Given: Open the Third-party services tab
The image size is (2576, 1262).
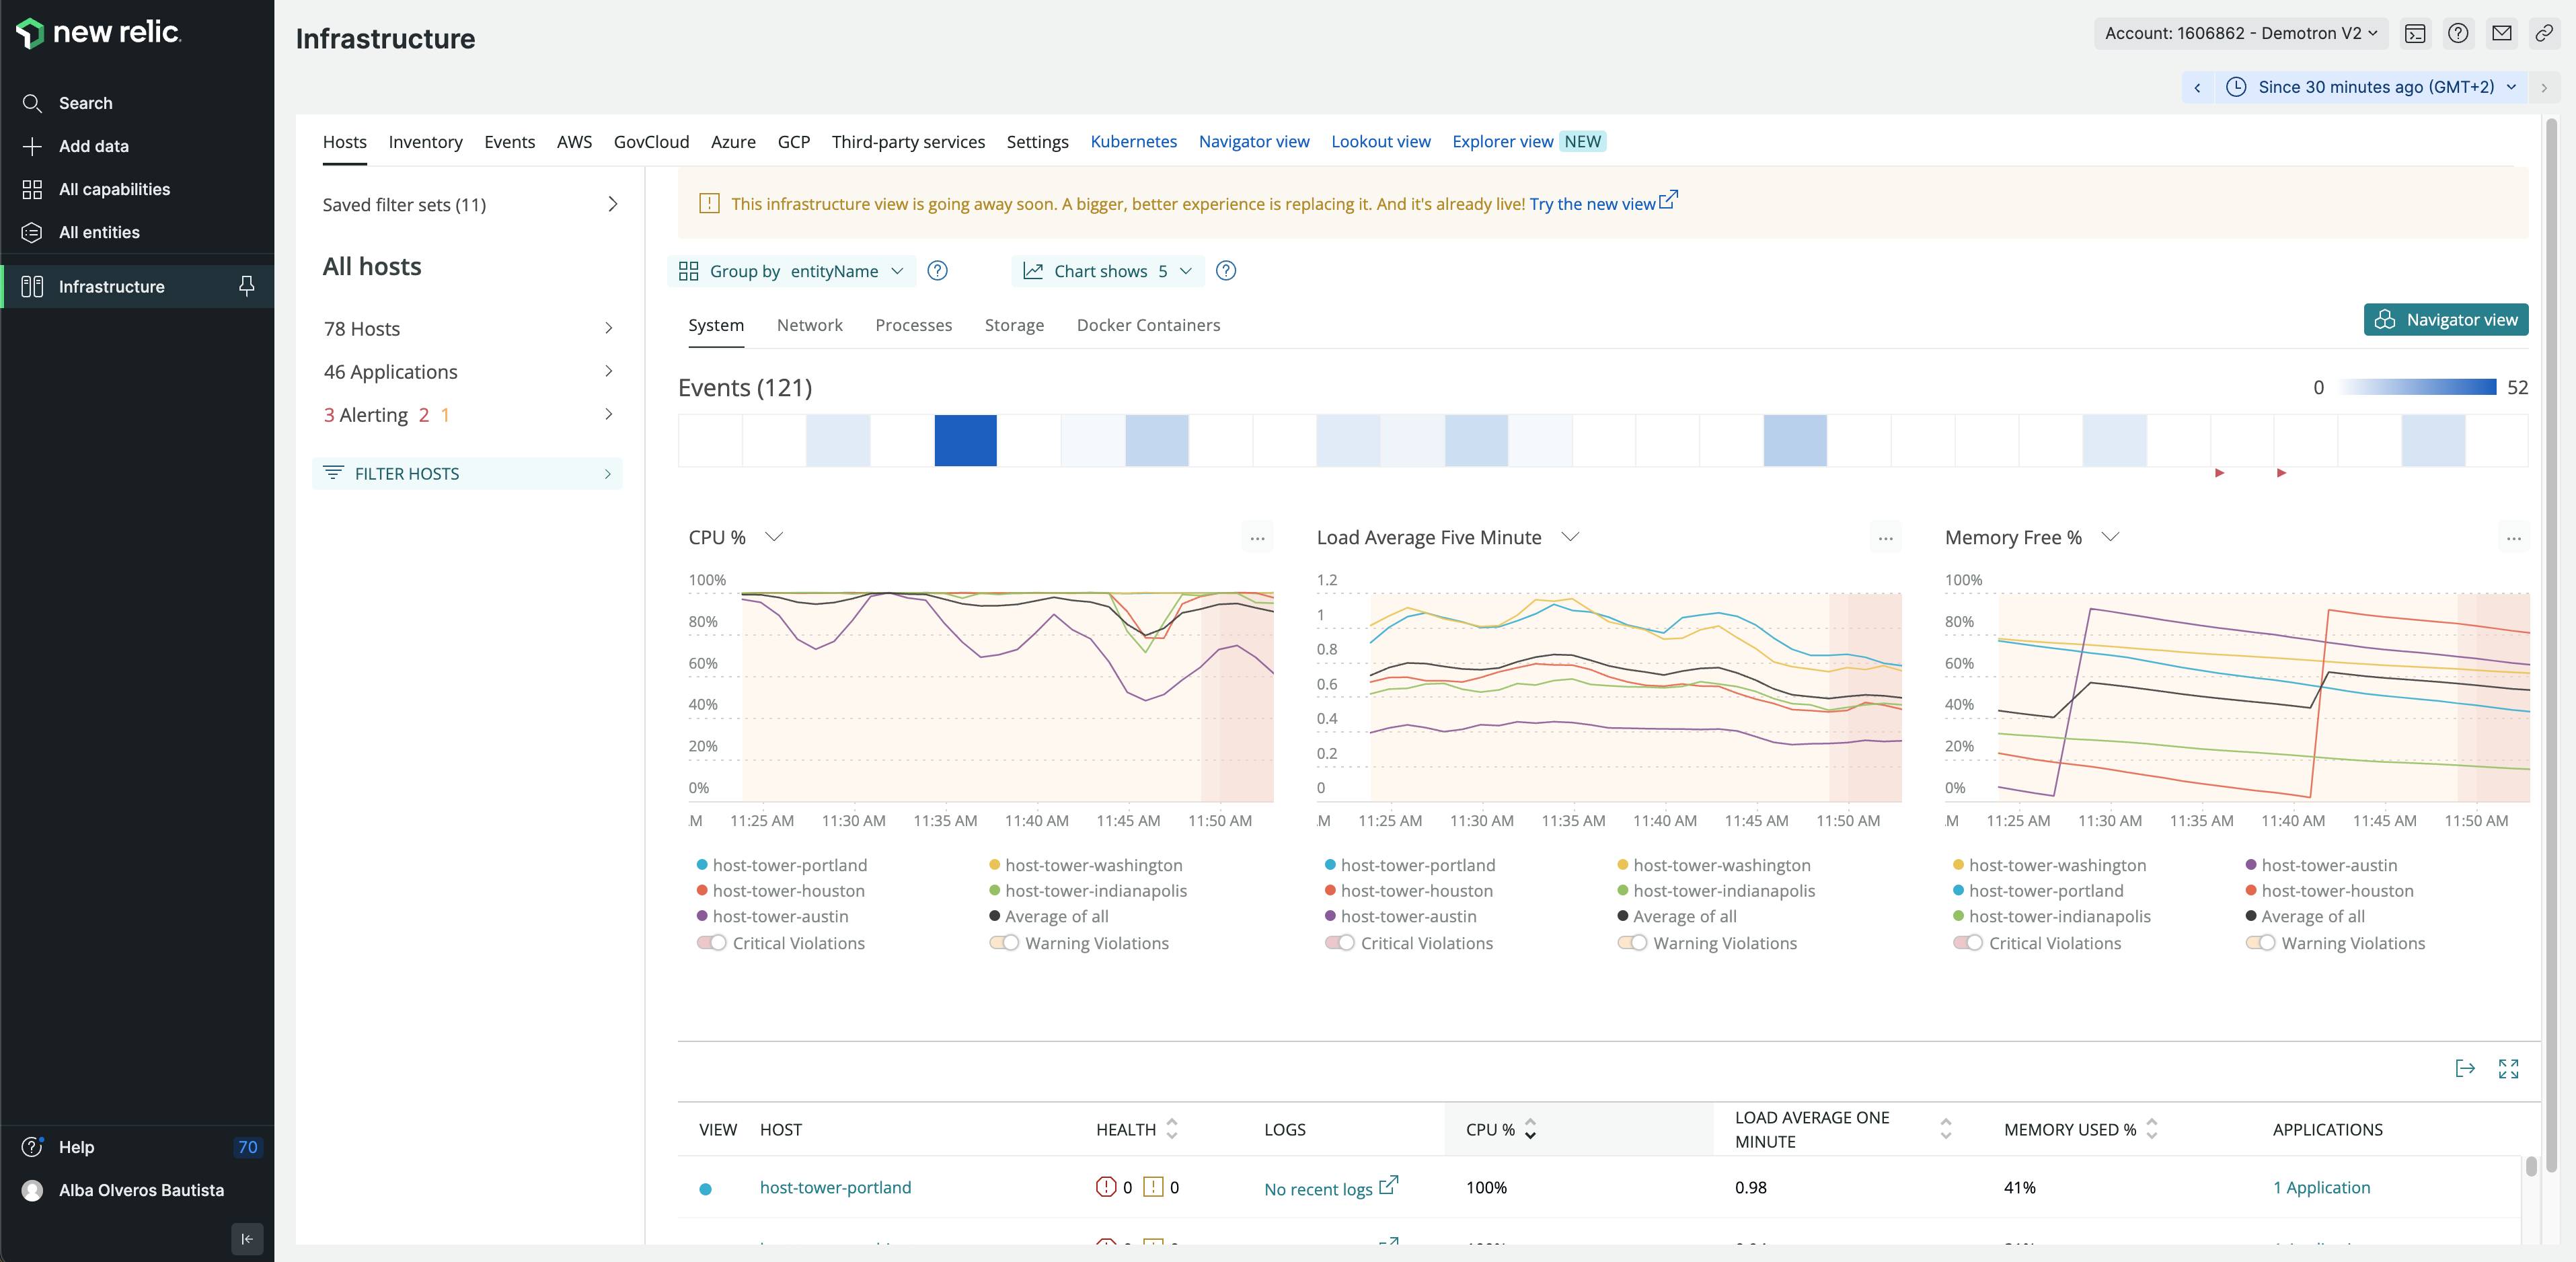Looking at the screenshot, I should [x=908, y=142].
